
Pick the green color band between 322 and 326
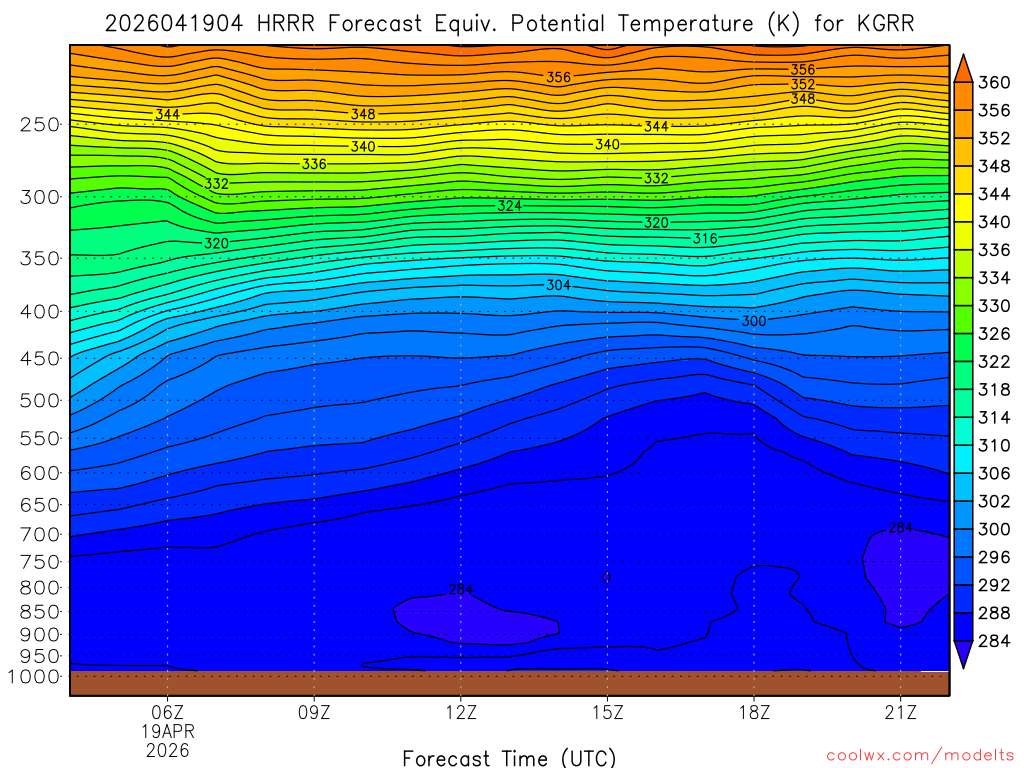(963, 348)
